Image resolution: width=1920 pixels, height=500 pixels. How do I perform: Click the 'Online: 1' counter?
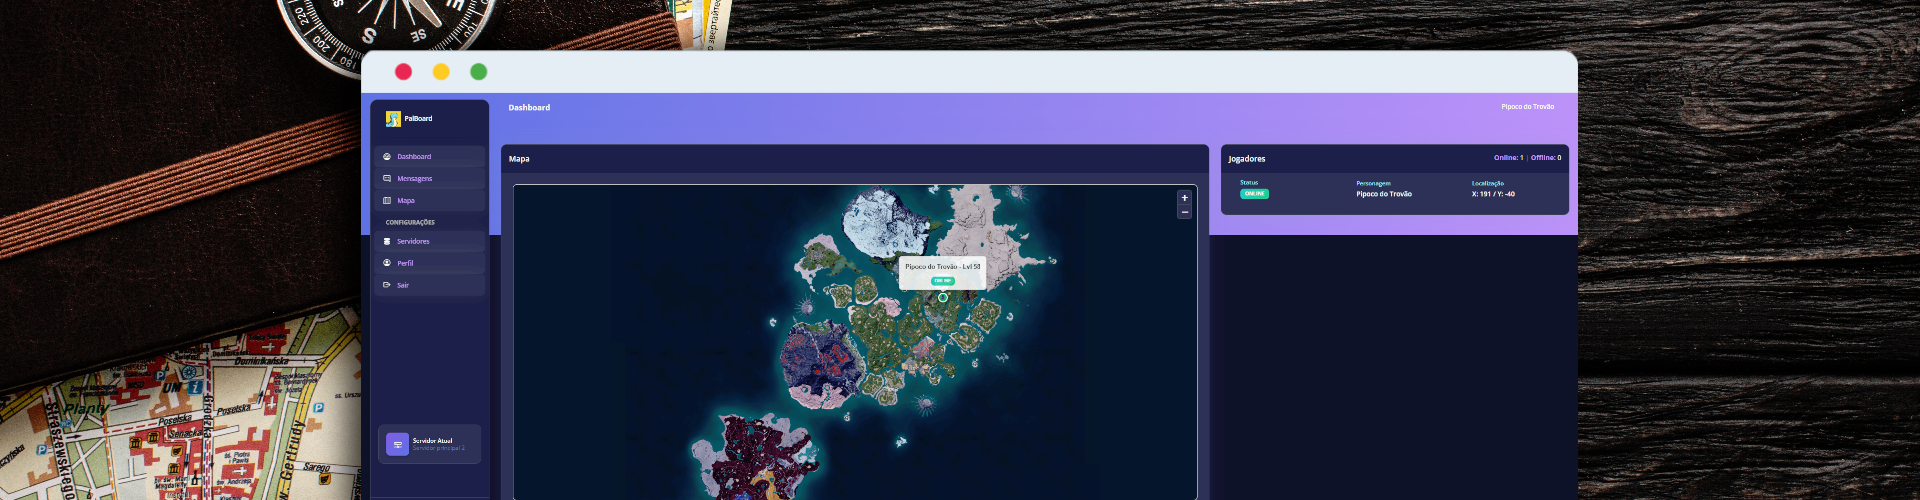(1508, 158)
